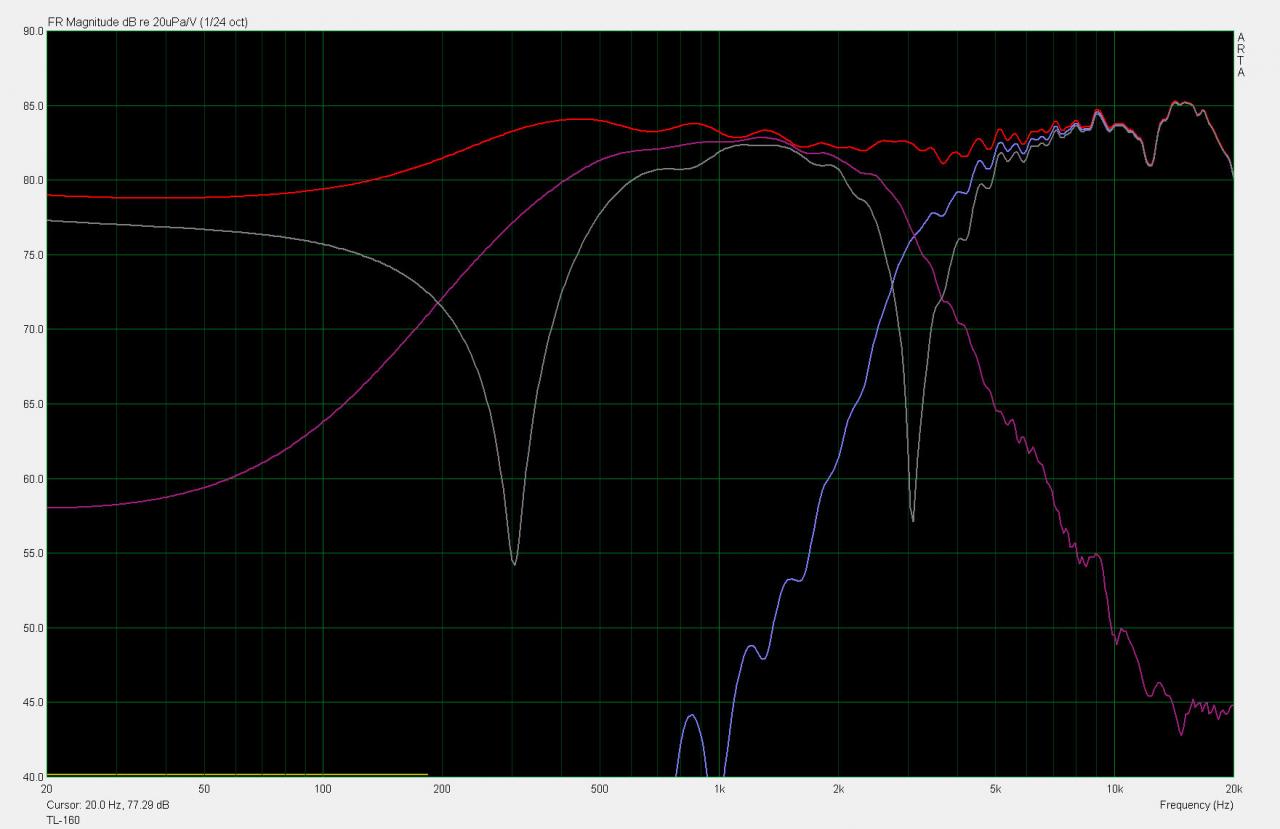Screen dimensions: 1280x829
Task: Click the blue curve's small hump near 850 Hz
Action: tap(691, 716)
